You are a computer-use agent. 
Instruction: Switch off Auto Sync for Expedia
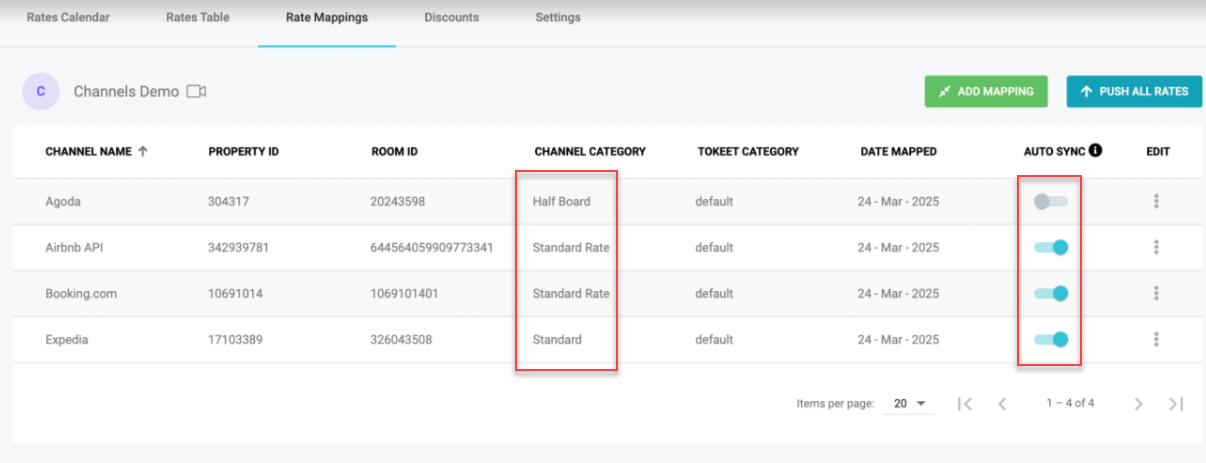coord(1051,339)
